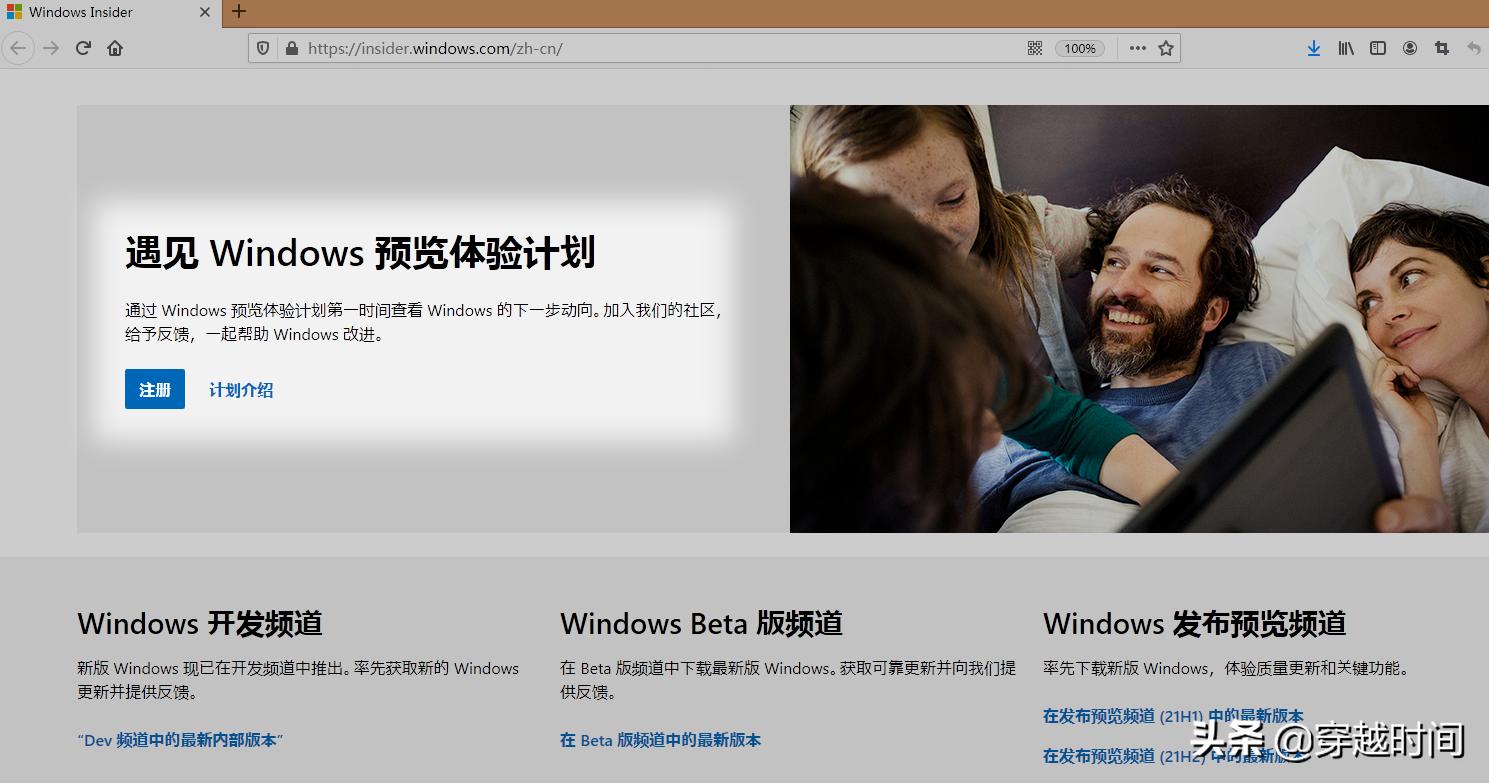The image size is (1489, 783).
Task: Reload the current page
Action: (83, 47)
